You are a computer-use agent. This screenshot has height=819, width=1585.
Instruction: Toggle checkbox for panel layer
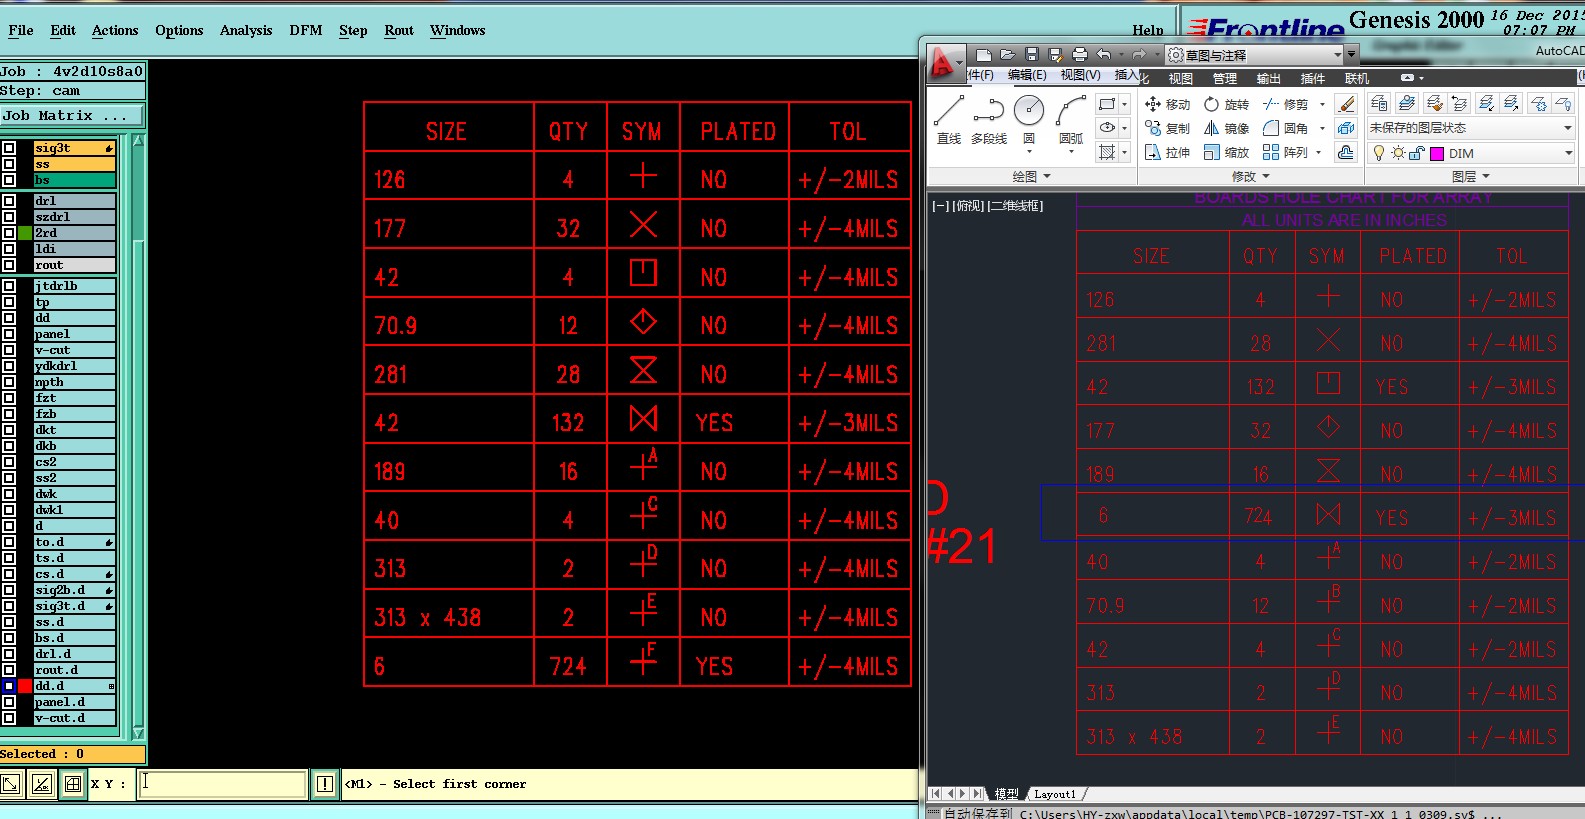tap(9, 334)
